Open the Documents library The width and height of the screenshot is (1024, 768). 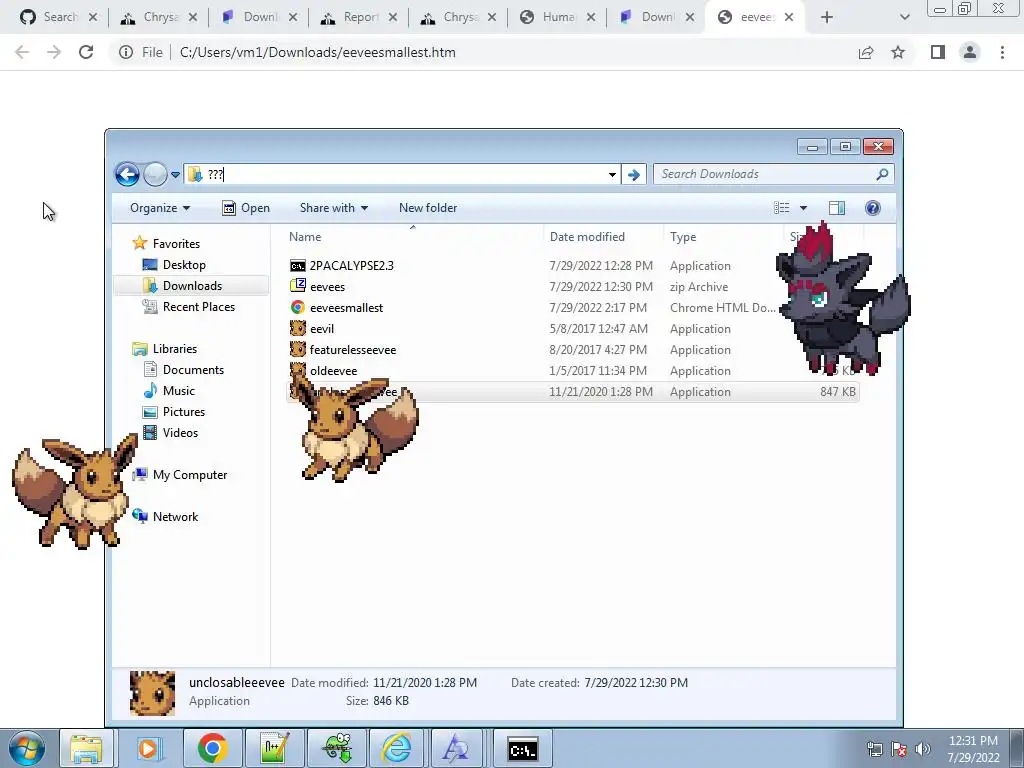click(x=193, y=370)
